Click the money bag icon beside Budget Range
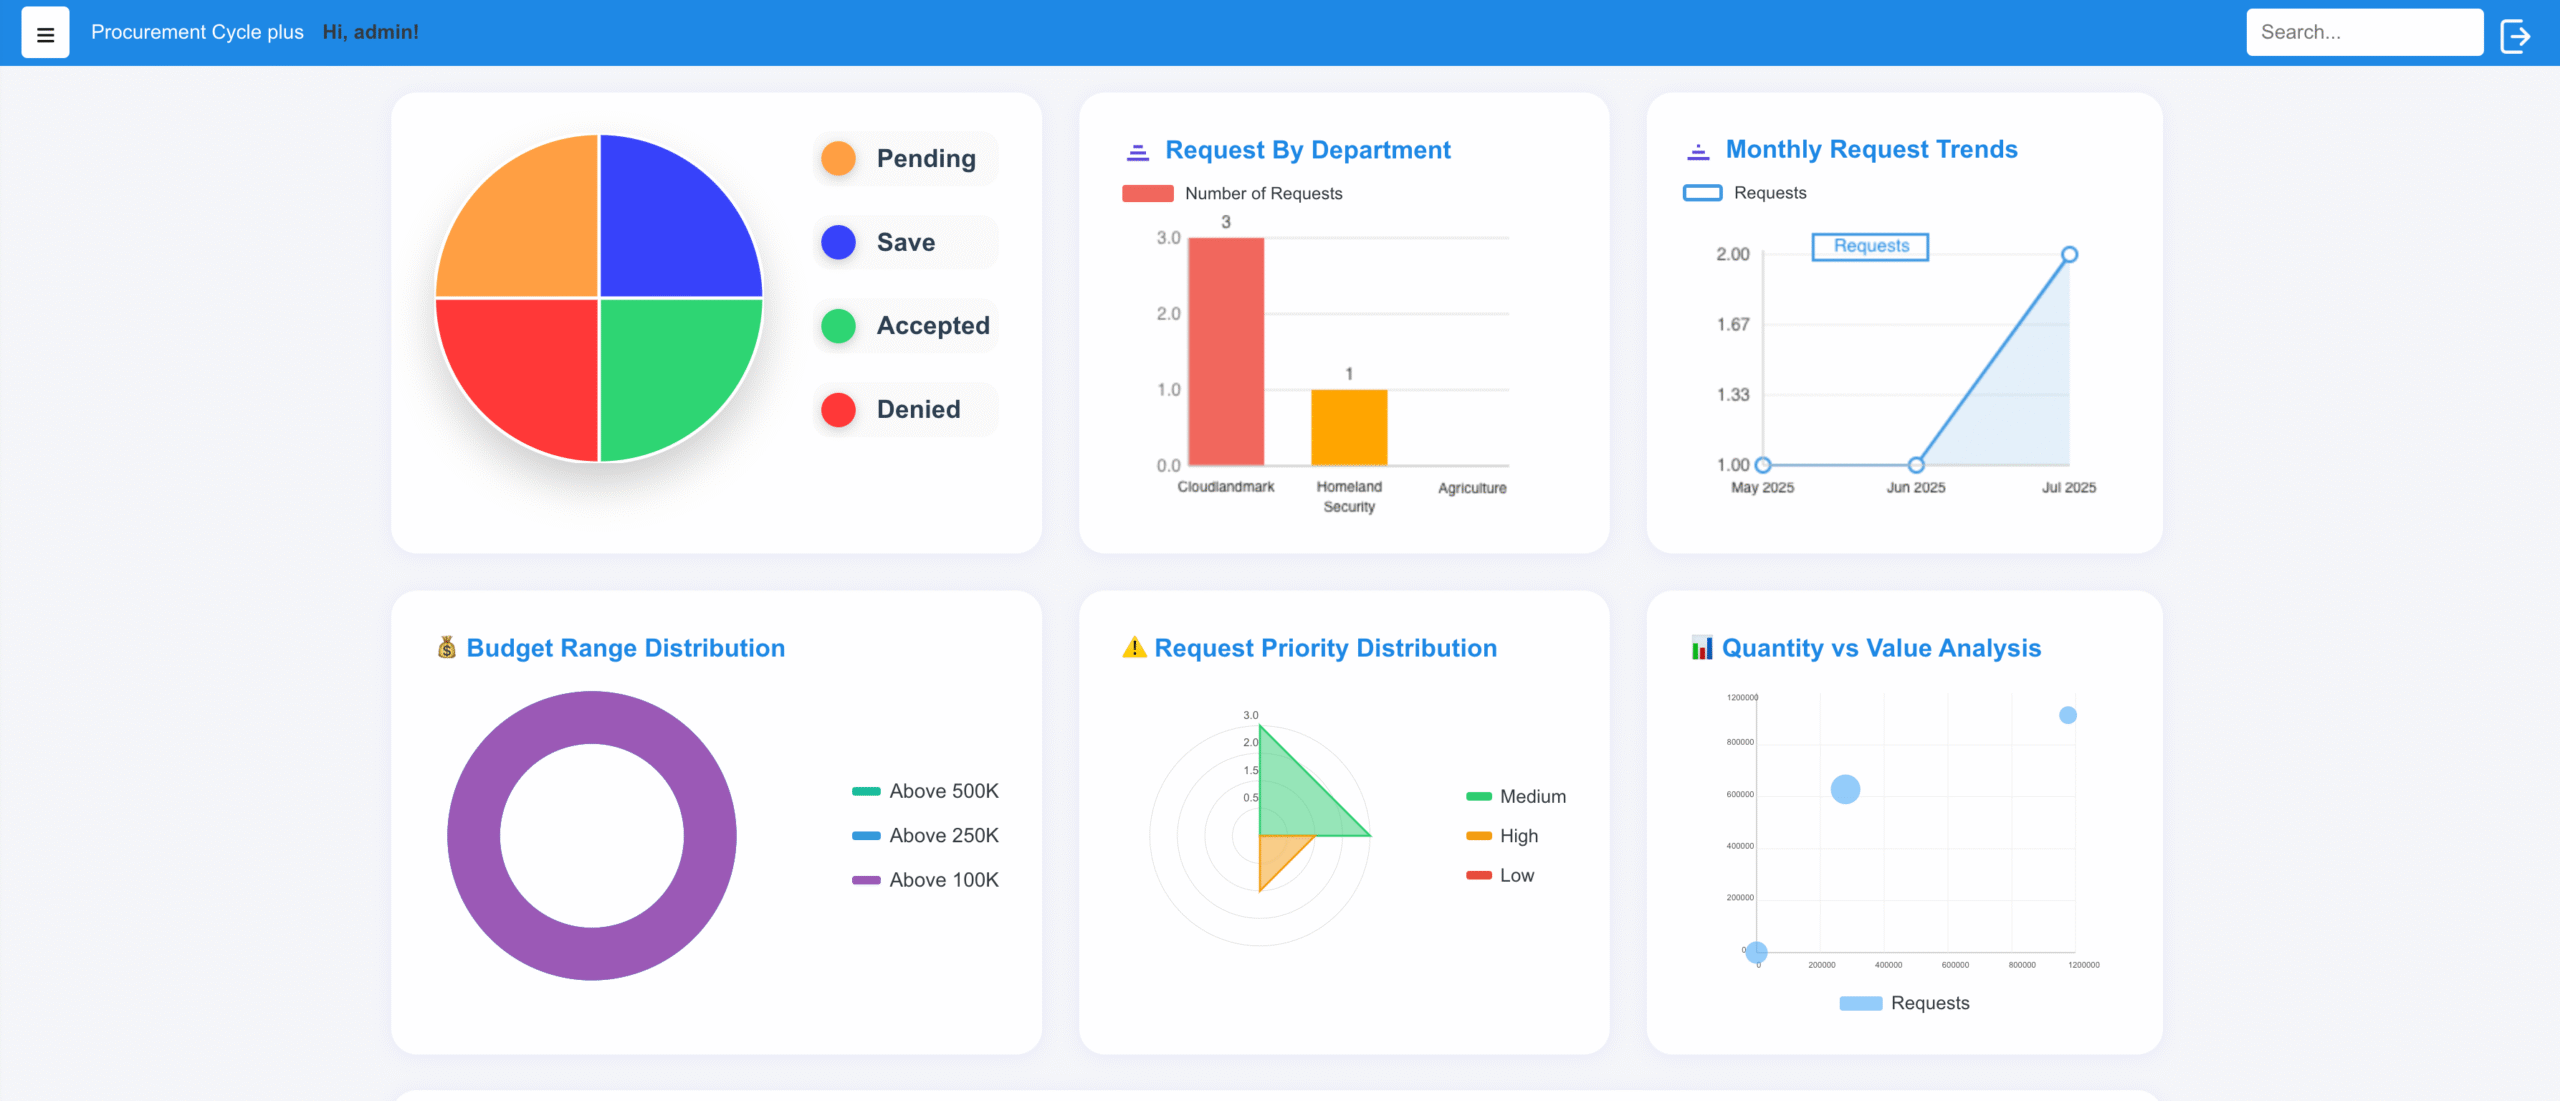Screen dimensions: 2560x1101 pyautogui.click(x=446, y=648)
